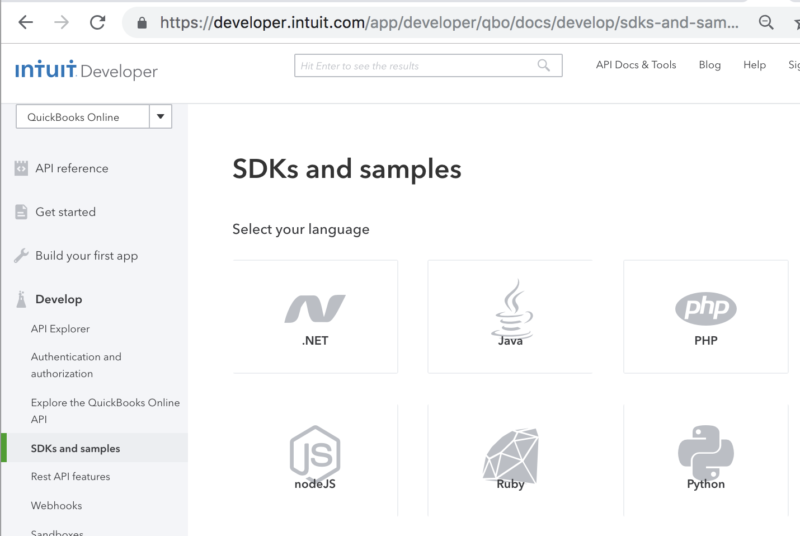Collapse the Develop section
Image resolution: width=800 pixels, height=536 pixels.
click(x=59, y=299)
